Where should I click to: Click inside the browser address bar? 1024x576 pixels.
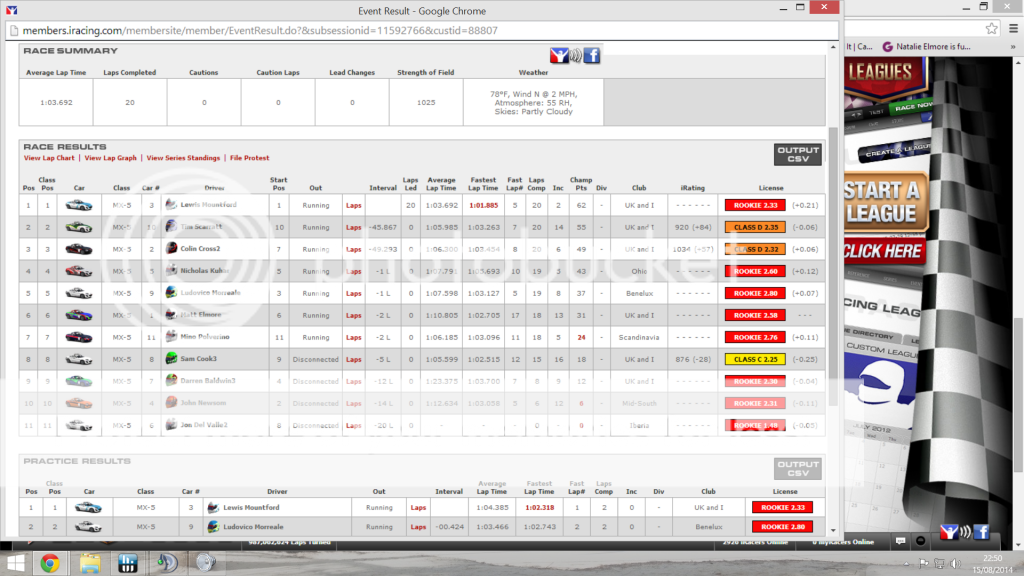tap(400, 30)
